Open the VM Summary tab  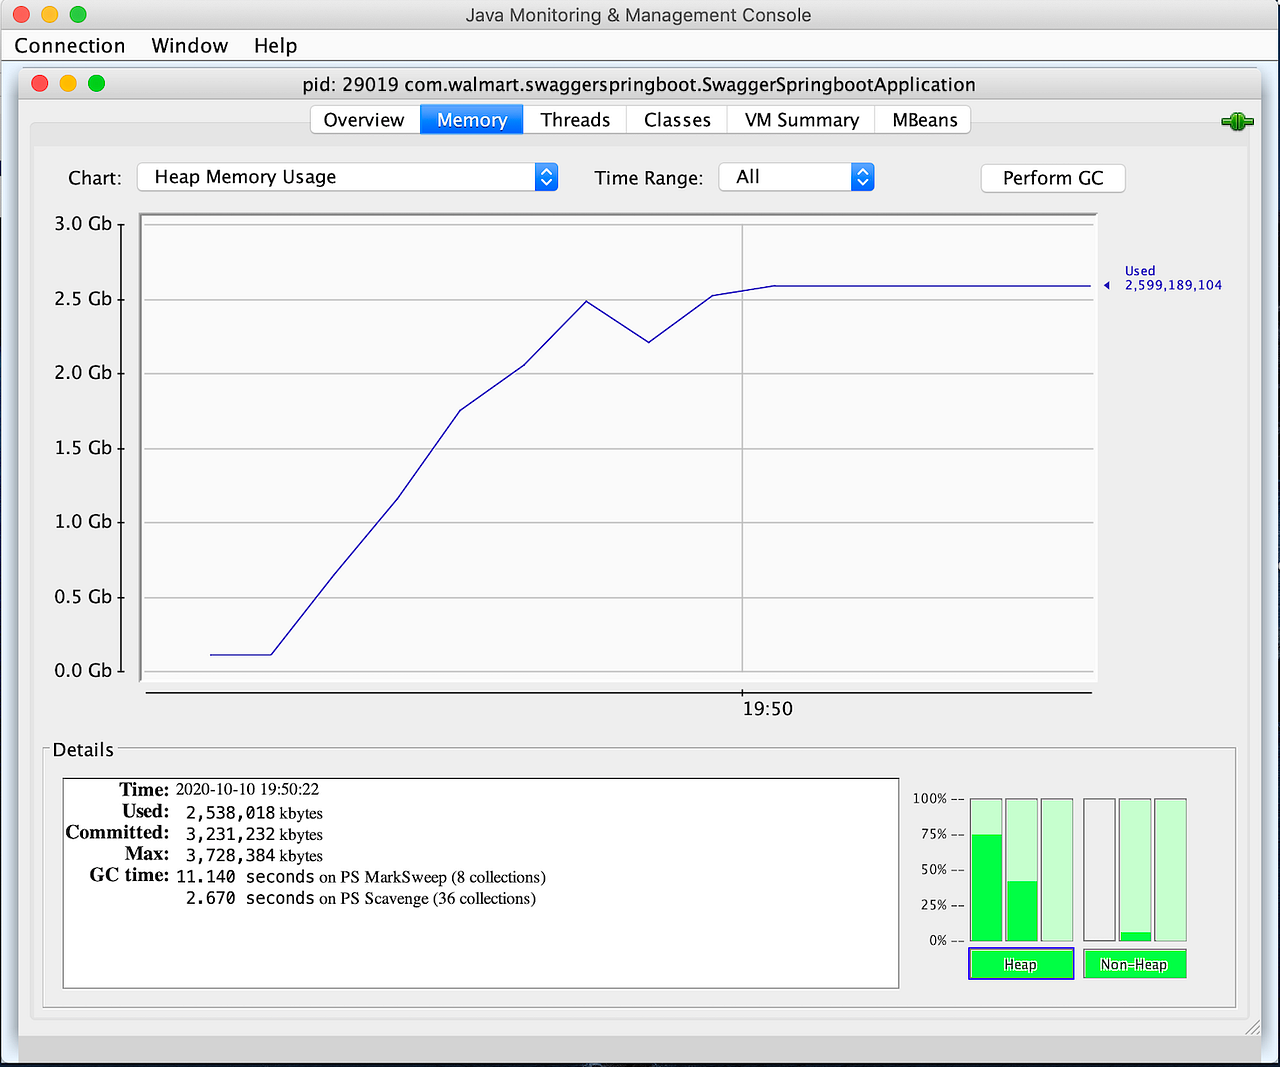(799, 119)
